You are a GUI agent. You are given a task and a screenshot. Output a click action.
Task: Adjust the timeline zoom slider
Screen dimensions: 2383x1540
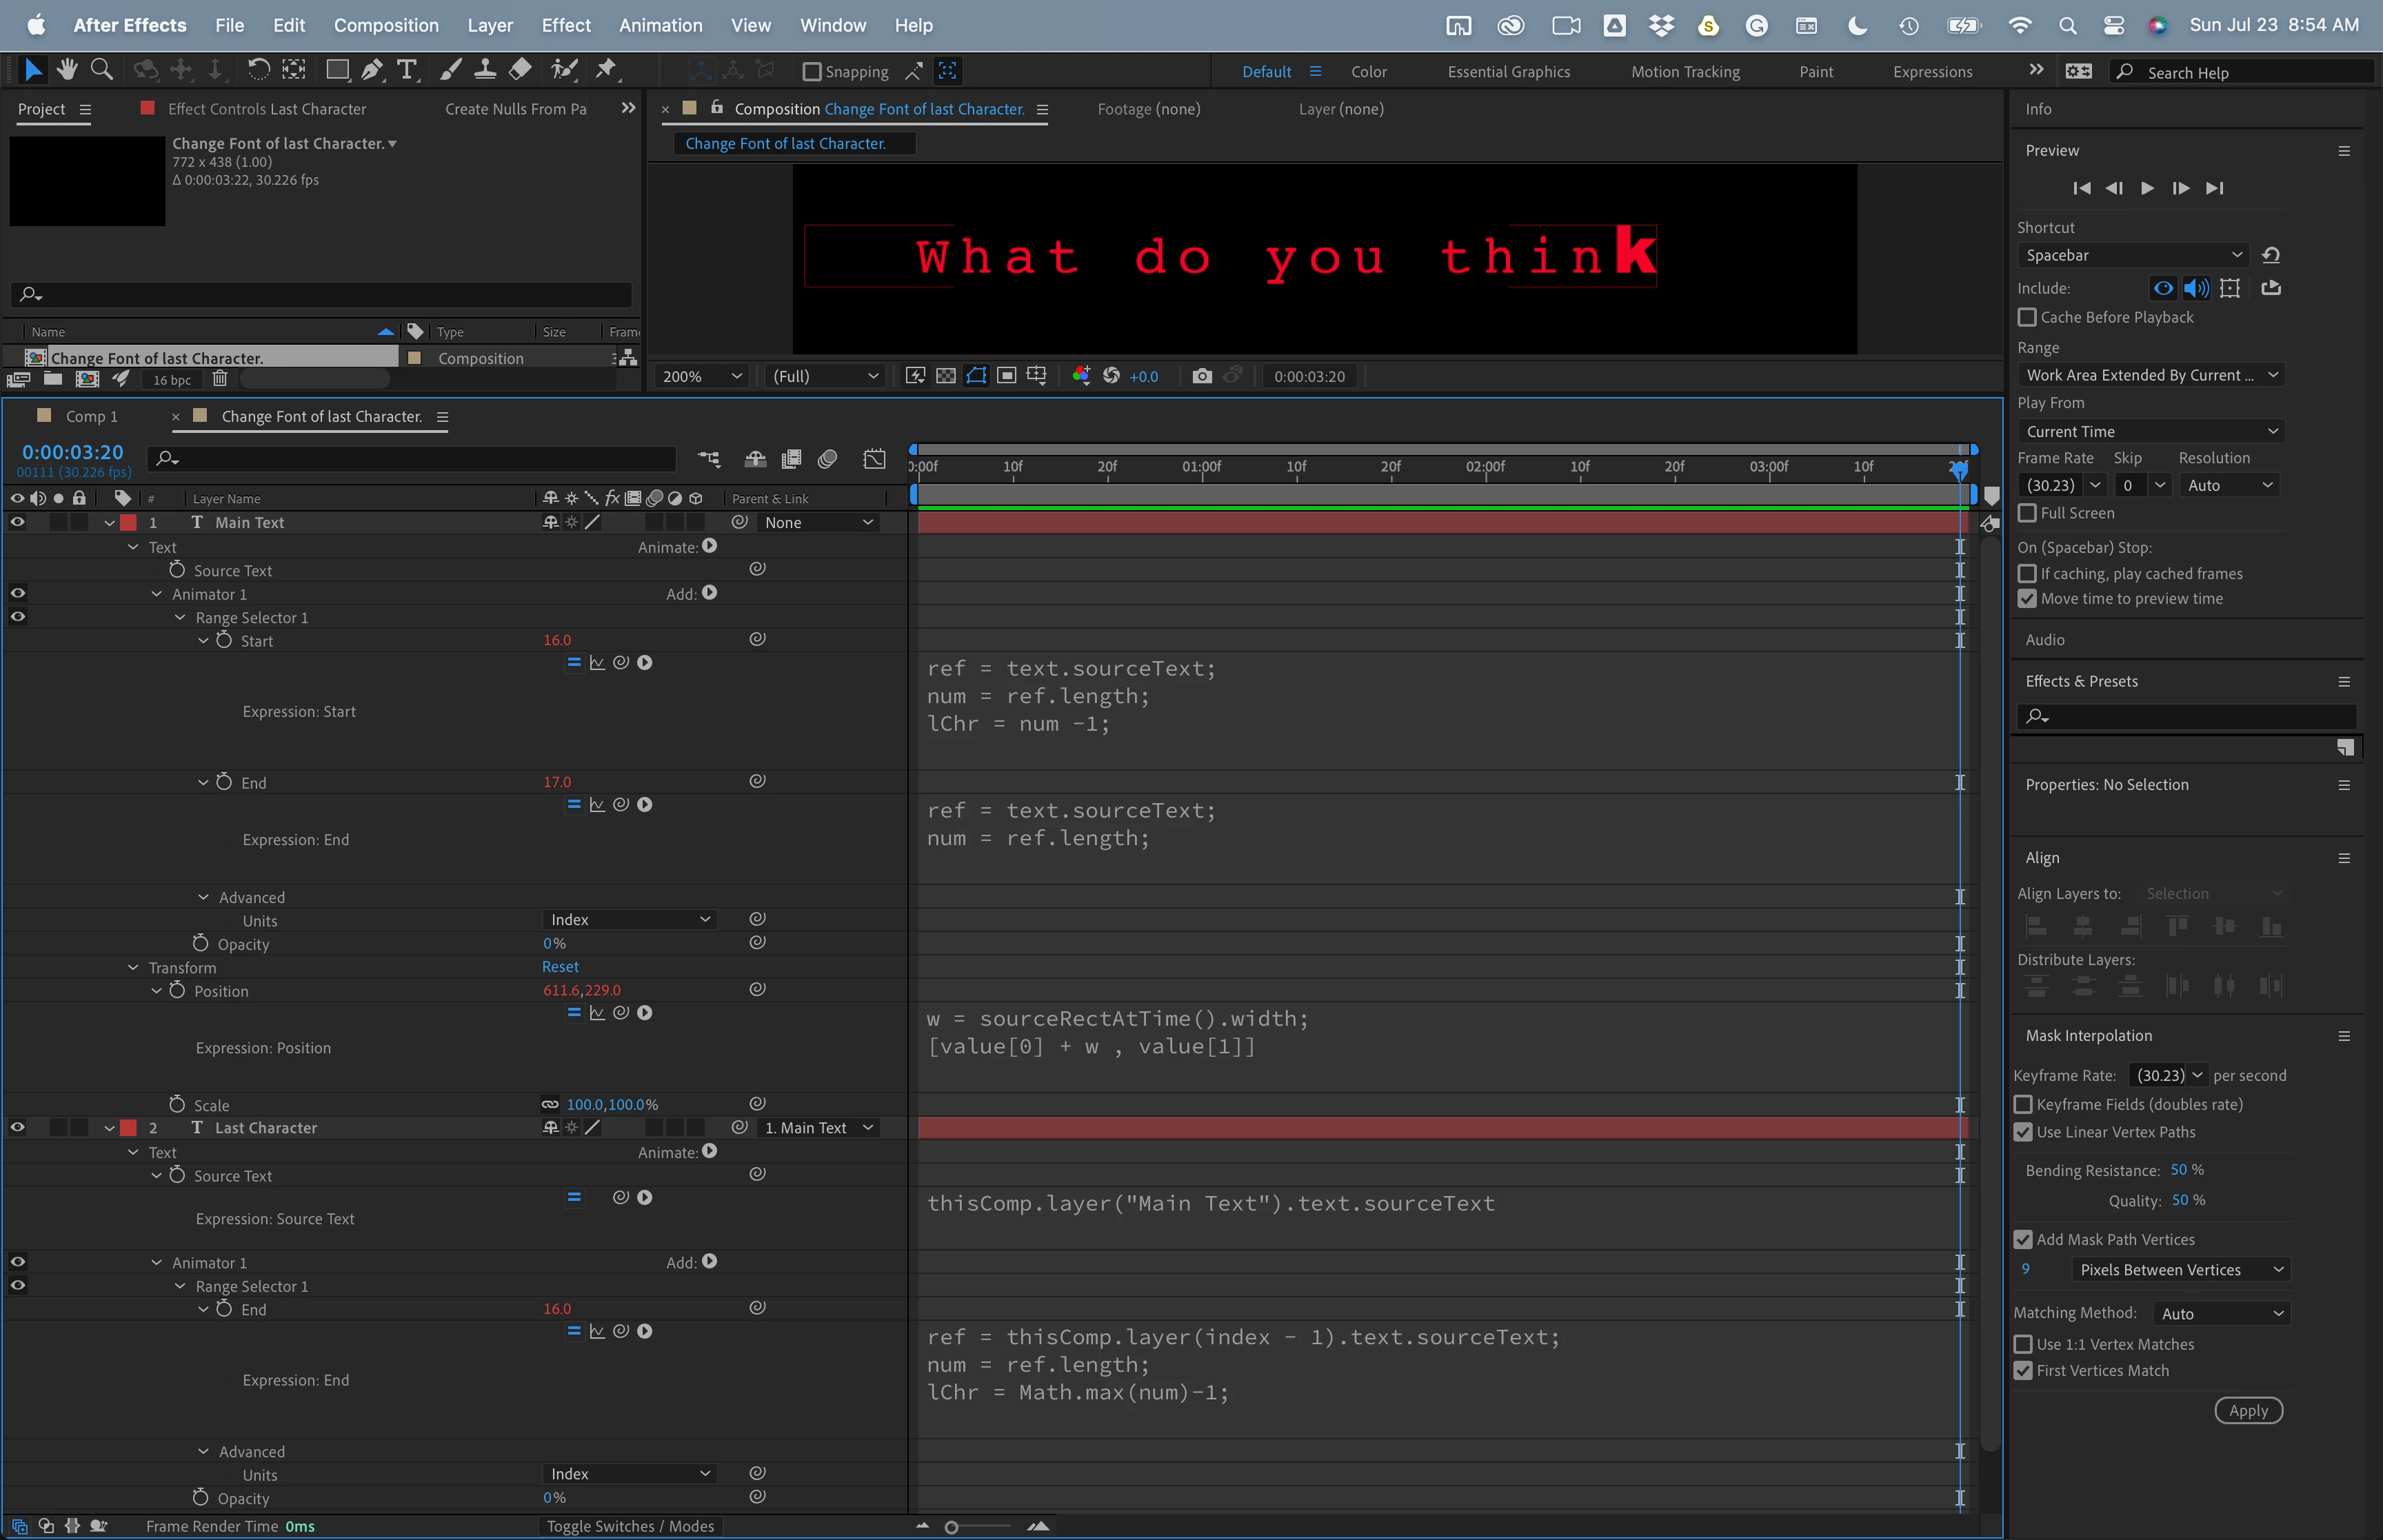pos(952,1527)
